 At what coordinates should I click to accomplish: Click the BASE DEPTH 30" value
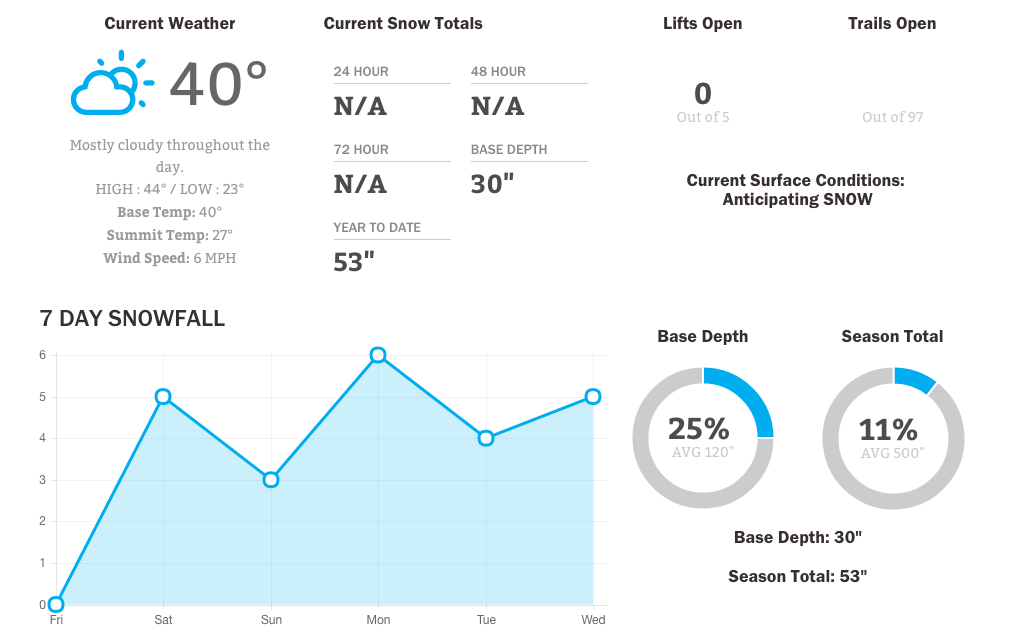[492, 184]
